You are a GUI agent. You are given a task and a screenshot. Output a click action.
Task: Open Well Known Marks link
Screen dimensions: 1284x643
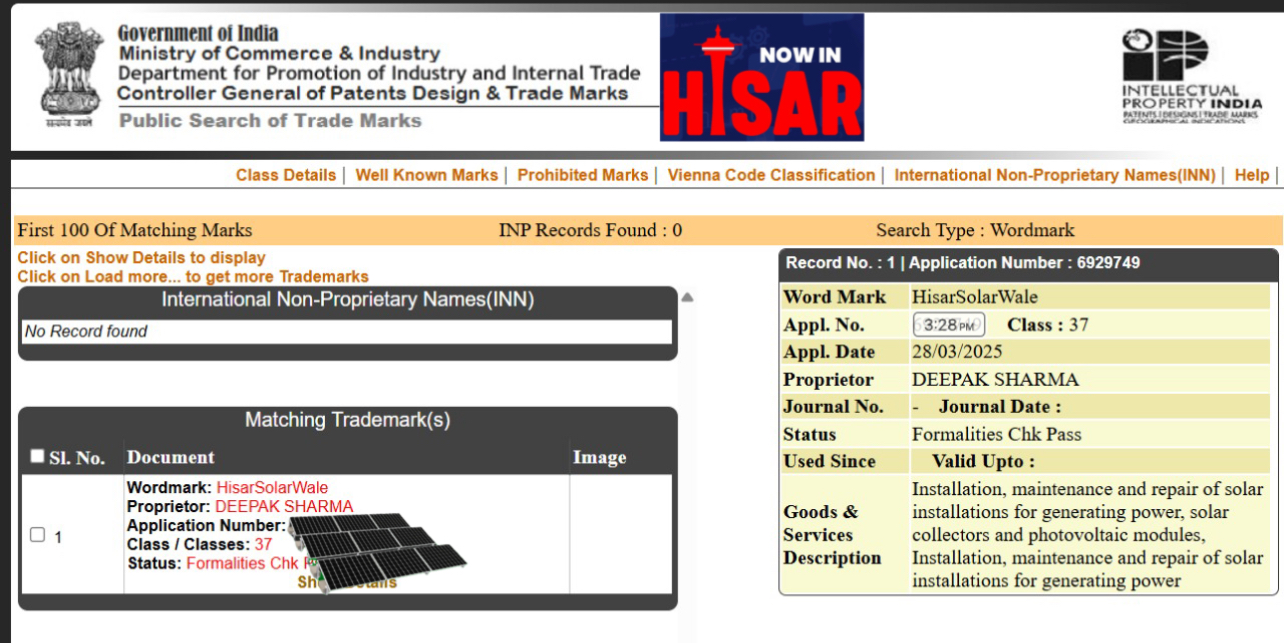pyautogui.click(x=427, y=175)
